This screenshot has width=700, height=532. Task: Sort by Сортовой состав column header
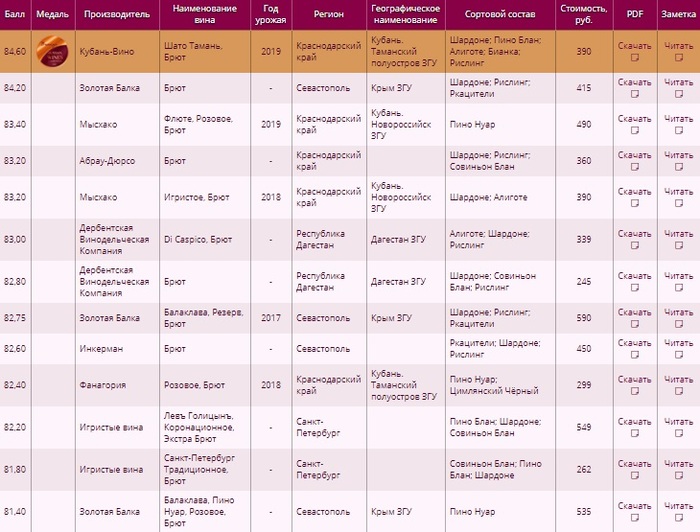(500, 14)
